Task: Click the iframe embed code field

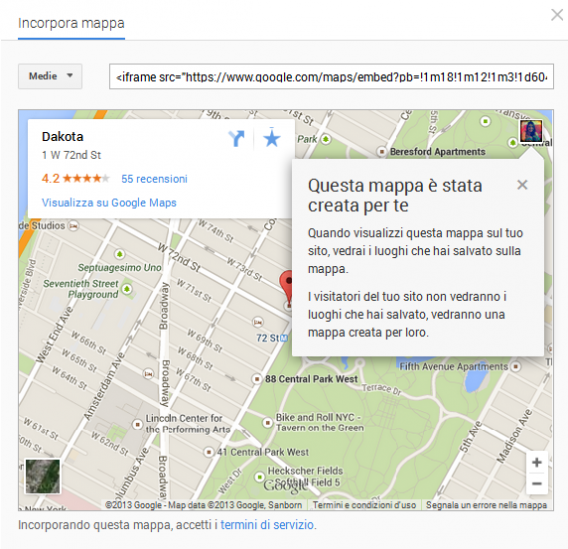Action: pos(331,76)
